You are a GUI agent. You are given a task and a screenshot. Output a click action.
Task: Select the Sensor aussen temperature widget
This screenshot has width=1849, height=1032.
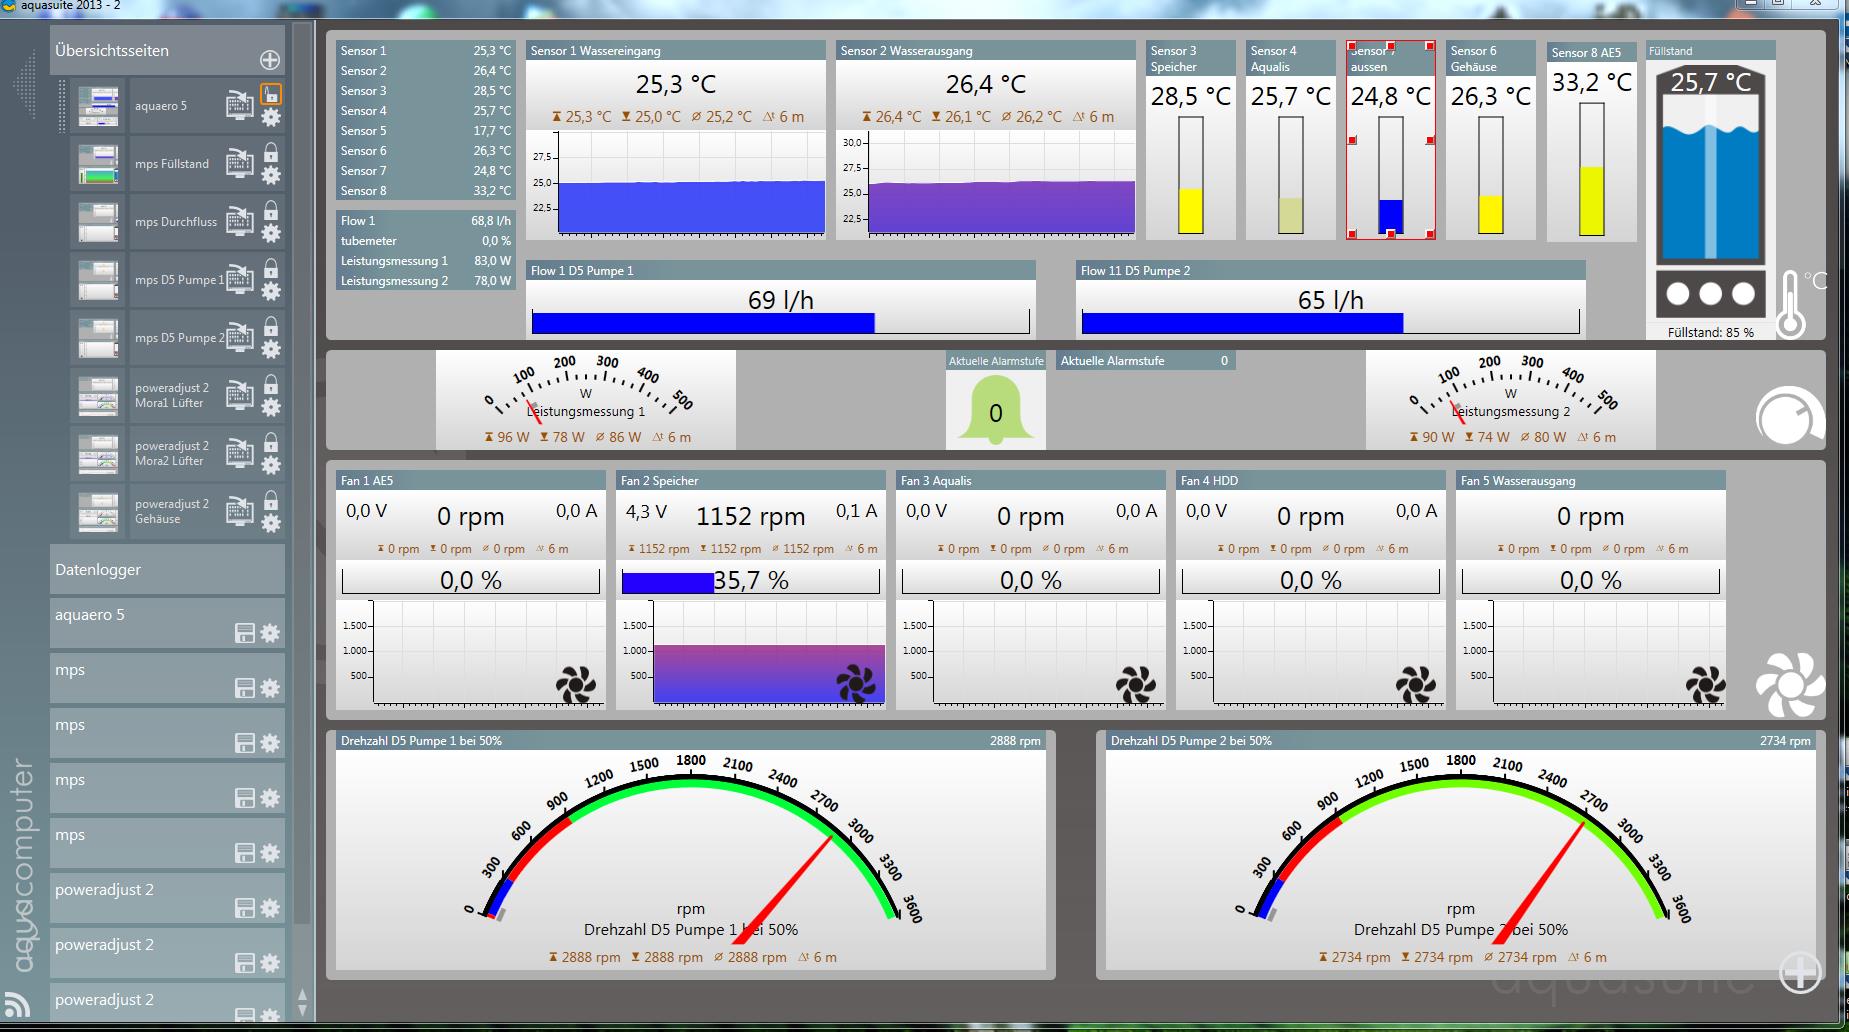point(1390,140)
